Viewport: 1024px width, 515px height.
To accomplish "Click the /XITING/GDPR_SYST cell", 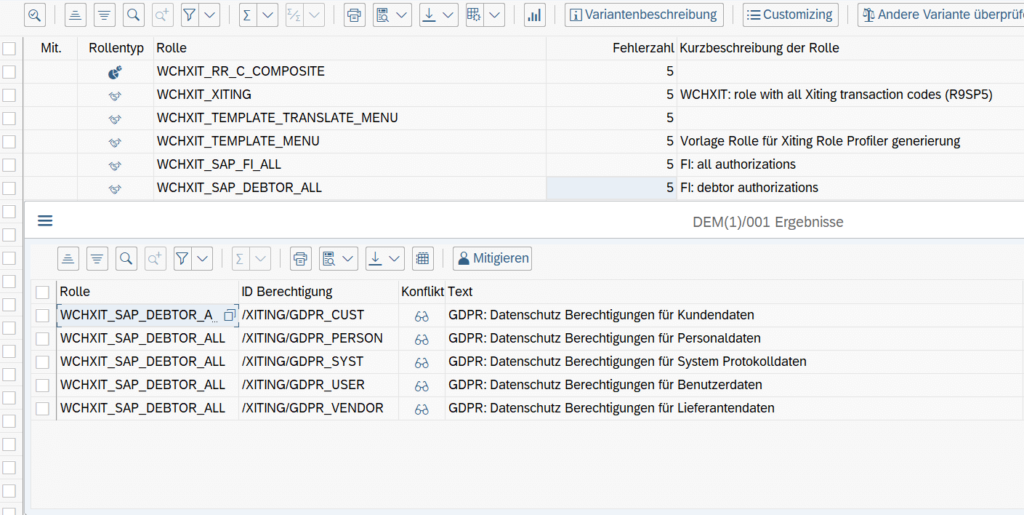I will pos(319,362).
